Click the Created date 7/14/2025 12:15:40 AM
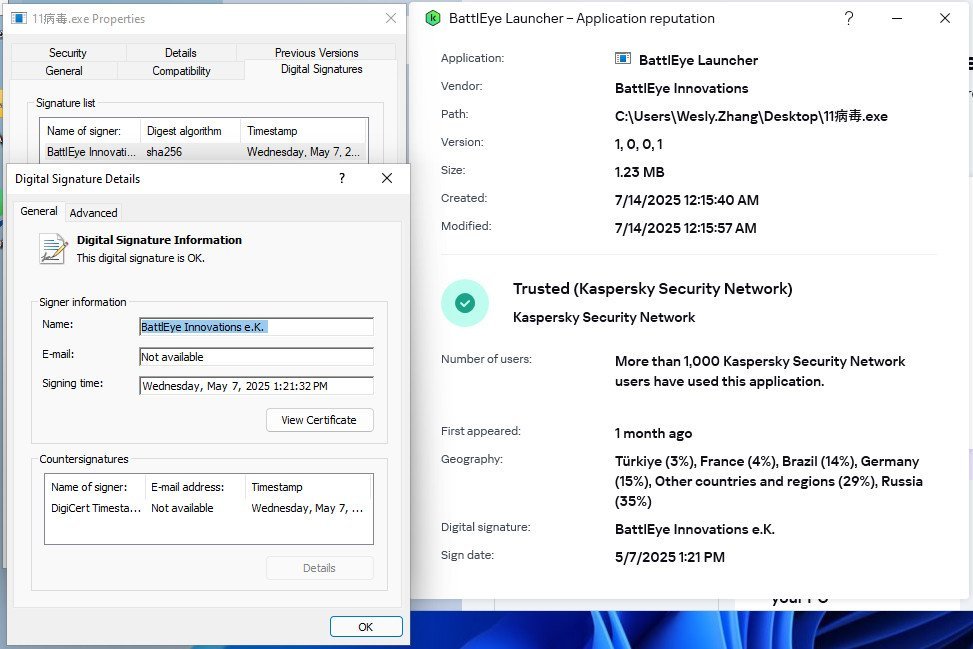 tap(686, 200)
